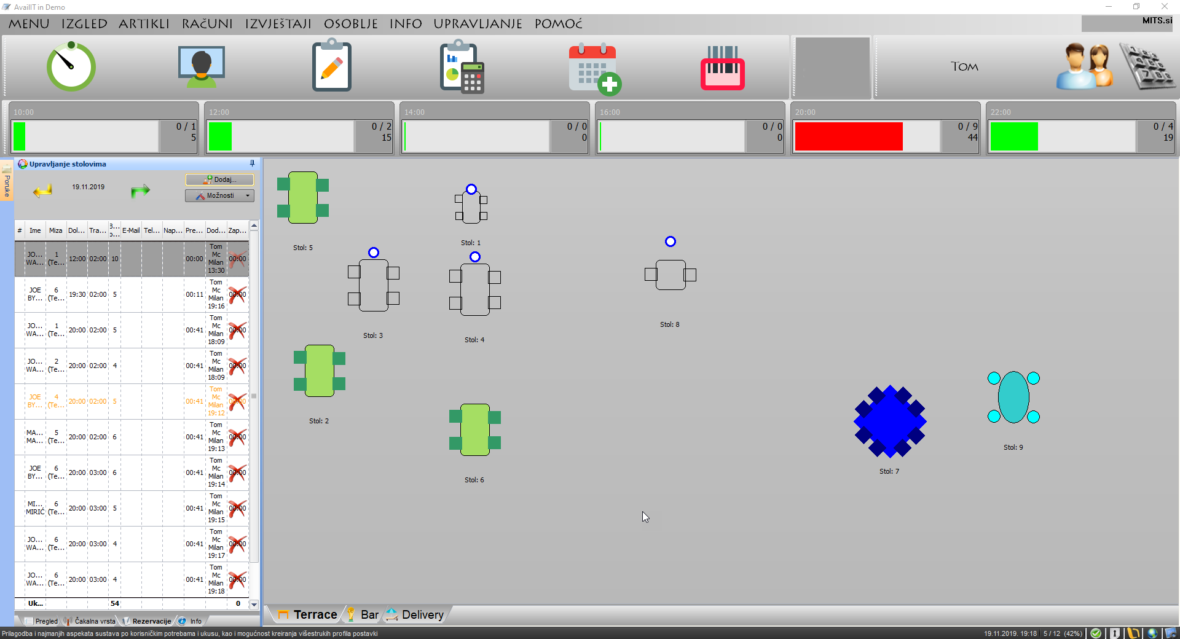Image resolution: width=1180 pixels, height=639 pixels.
Task: Switch to the Bar floor tab
Action: tap(362, 614)
